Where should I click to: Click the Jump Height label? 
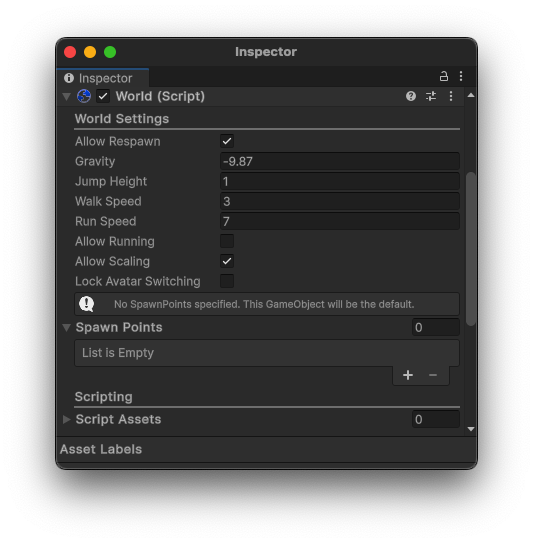[x=111, y=181]
